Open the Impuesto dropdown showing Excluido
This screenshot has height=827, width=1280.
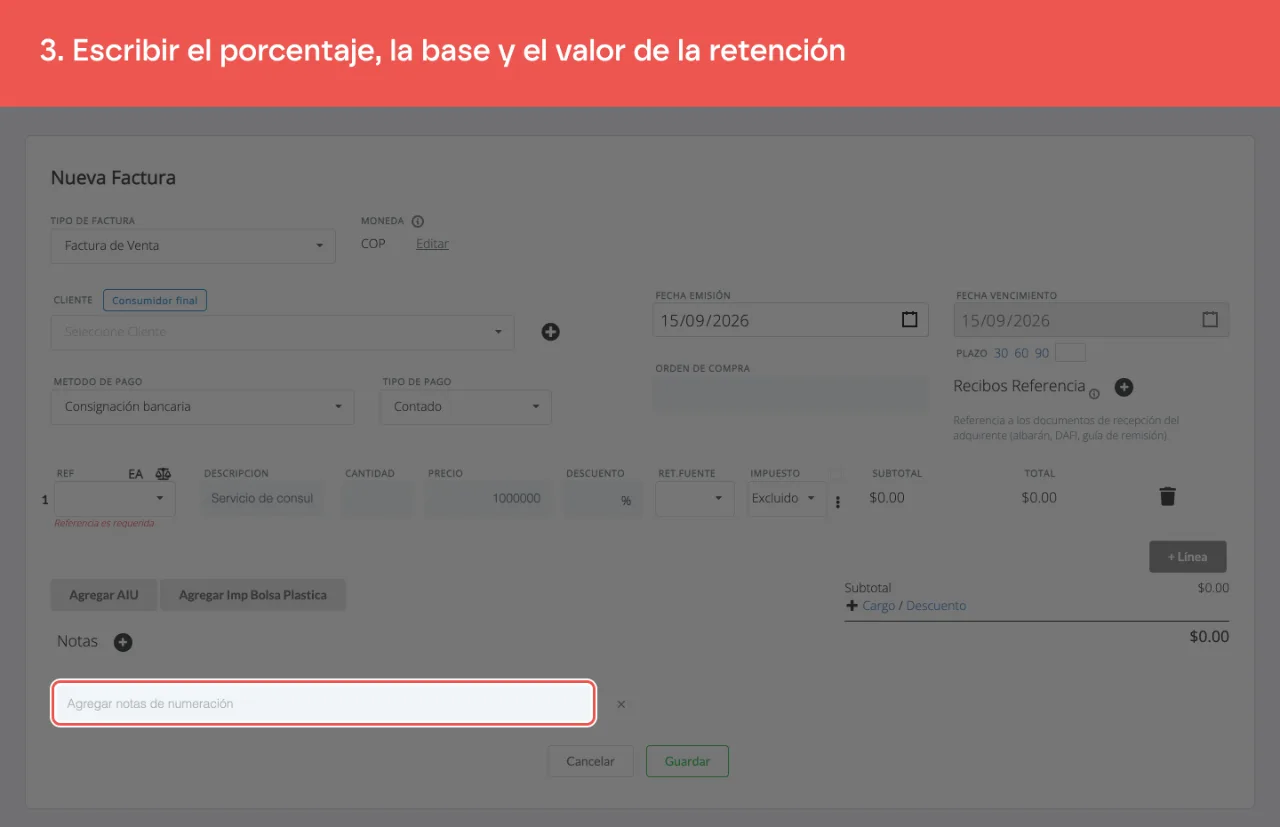click(x=787, y=498)
